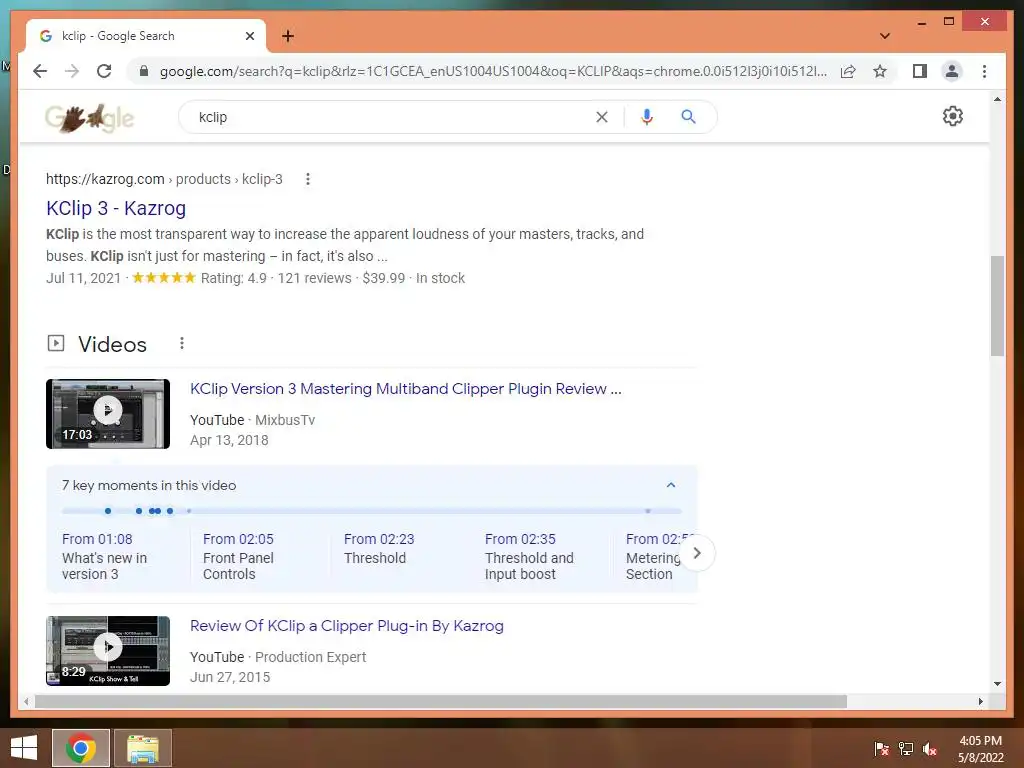Open KClip Version 3 Mastering review video

pos(406,389)
